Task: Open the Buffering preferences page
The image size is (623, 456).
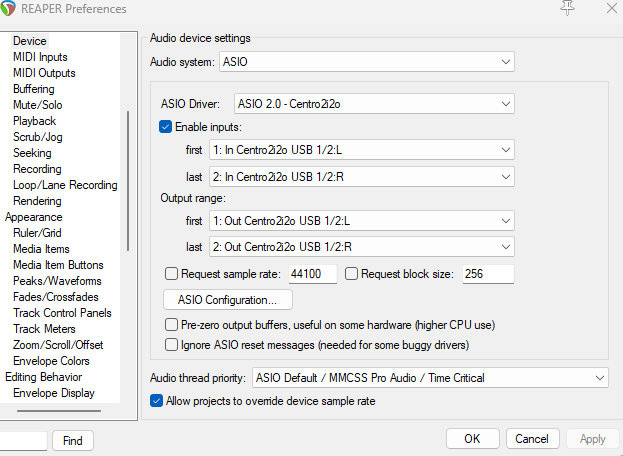Action: click(x=34, y=89)
